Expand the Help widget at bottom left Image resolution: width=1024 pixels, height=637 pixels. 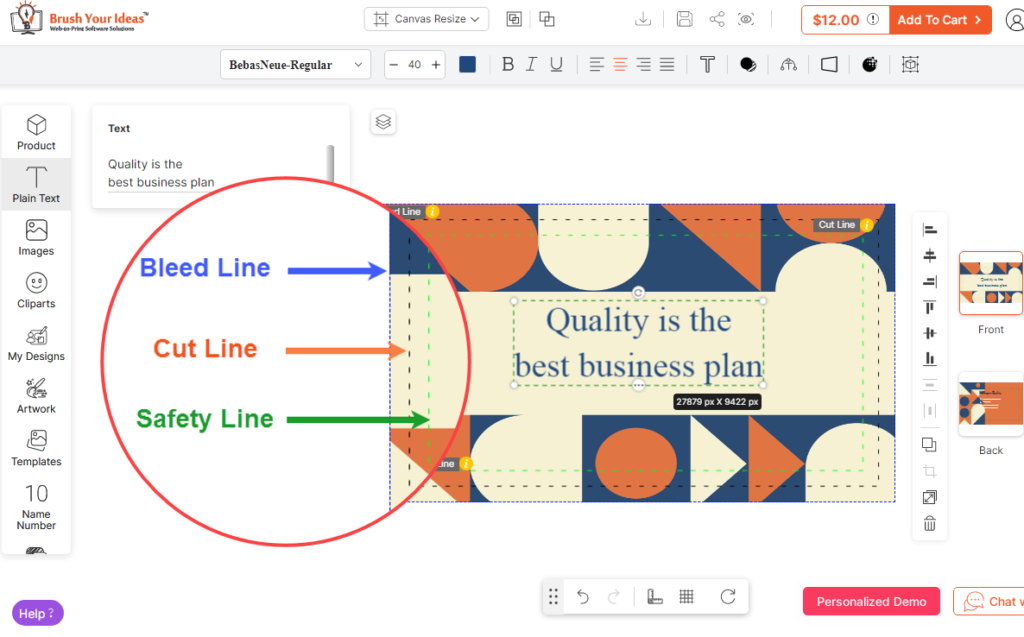click(x=37, y=612)
